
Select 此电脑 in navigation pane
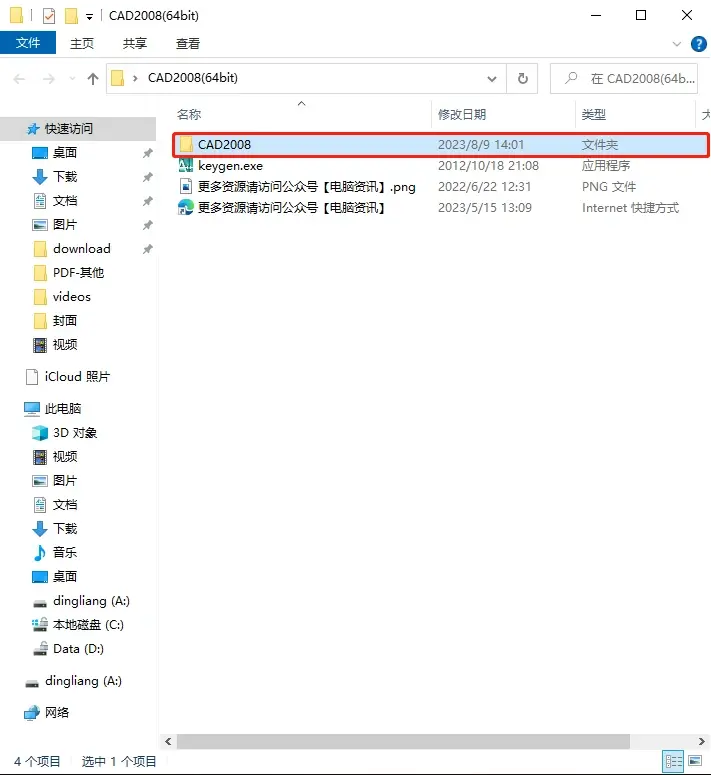click(x=62, y=409)
